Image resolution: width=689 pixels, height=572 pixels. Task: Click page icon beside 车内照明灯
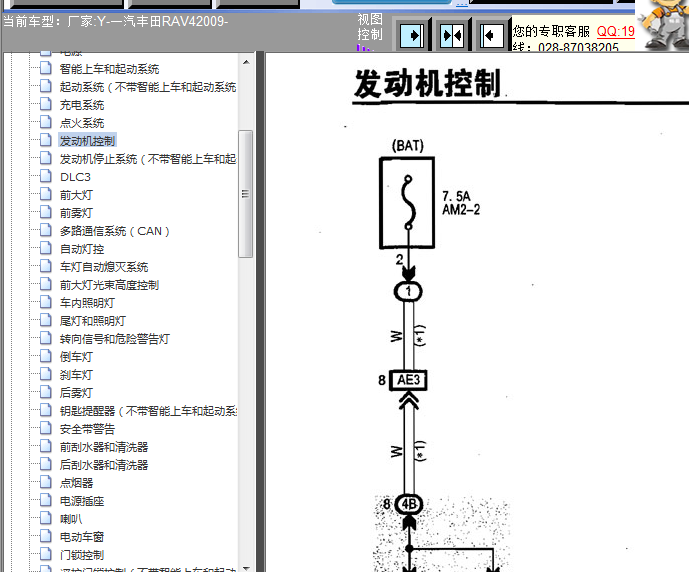click(46, 302)
